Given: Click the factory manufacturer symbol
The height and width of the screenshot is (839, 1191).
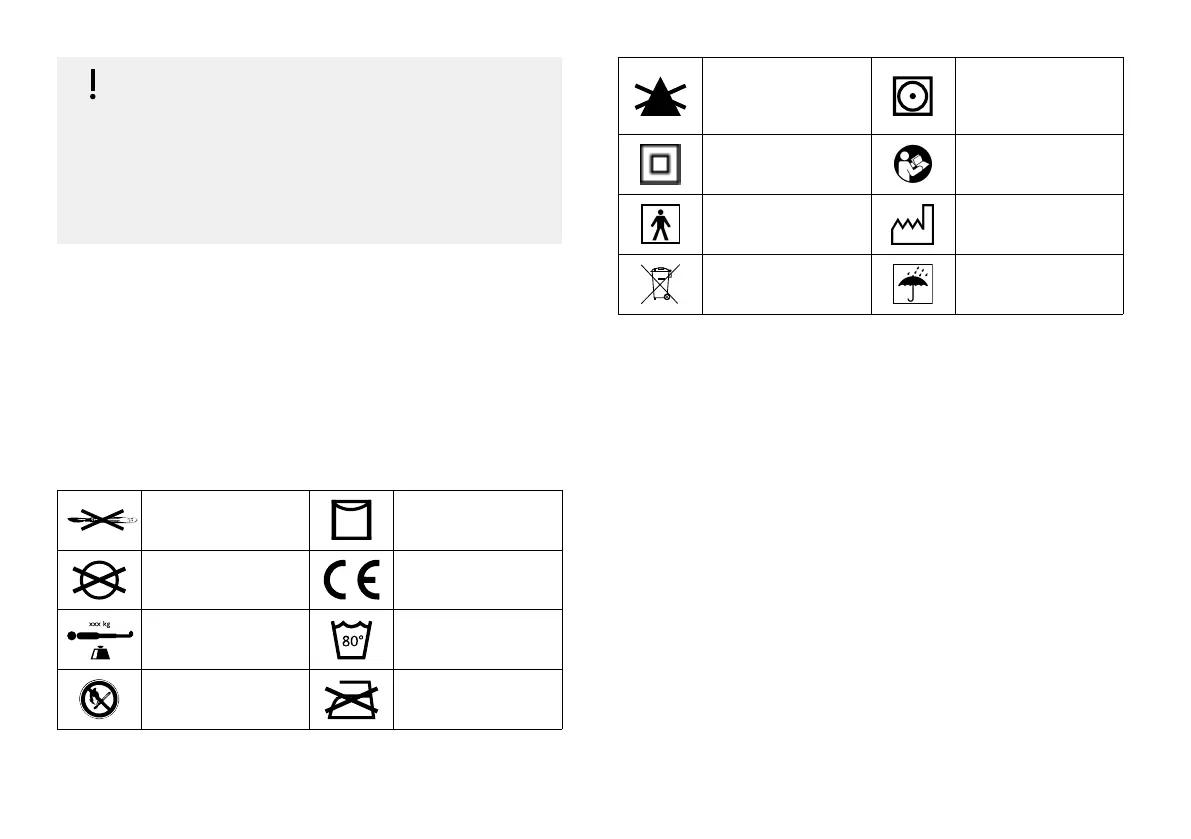Looking at the screenshot, I should tap(913, 226).
